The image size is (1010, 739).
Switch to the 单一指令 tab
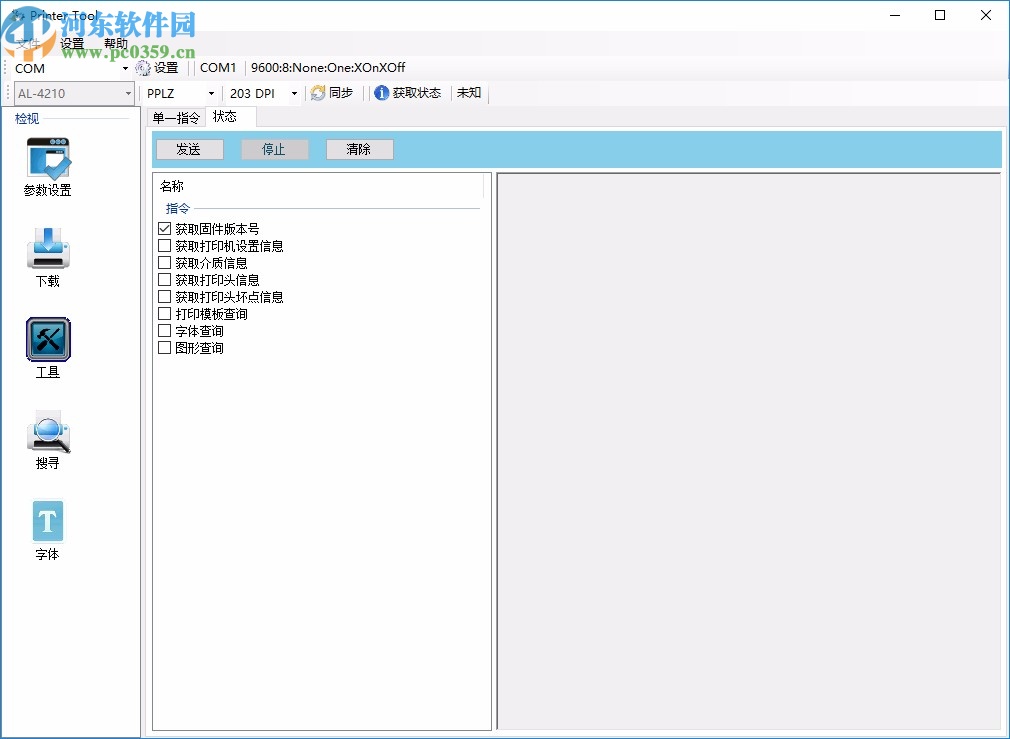pyautogui.click(x=176, y=116)
